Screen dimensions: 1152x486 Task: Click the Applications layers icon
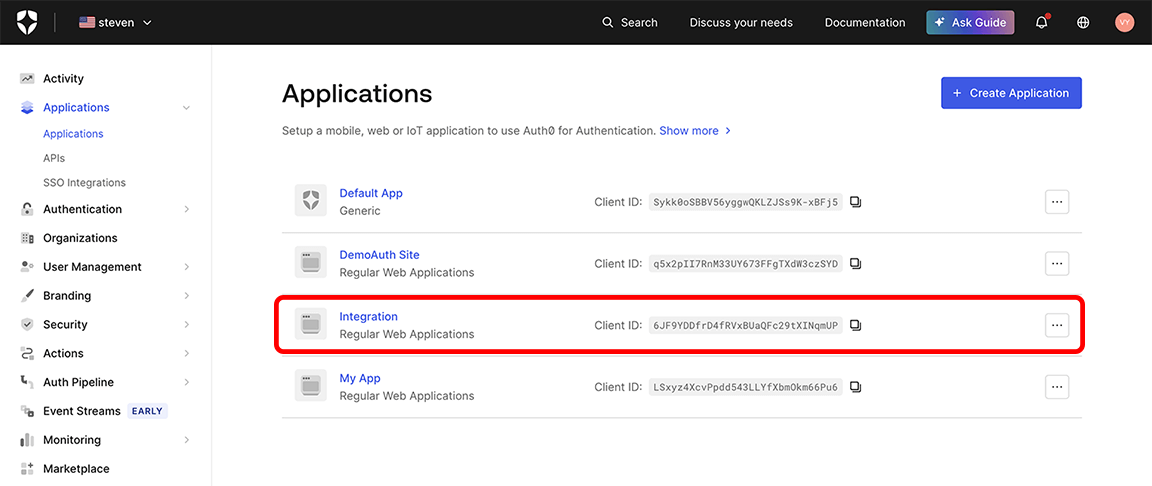(27, 107)
